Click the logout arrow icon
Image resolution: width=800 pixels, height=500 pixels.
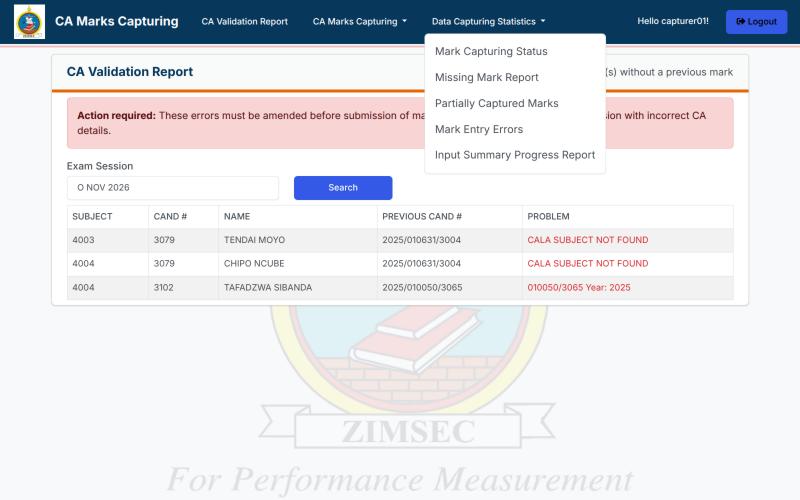[x=740, y=21]
